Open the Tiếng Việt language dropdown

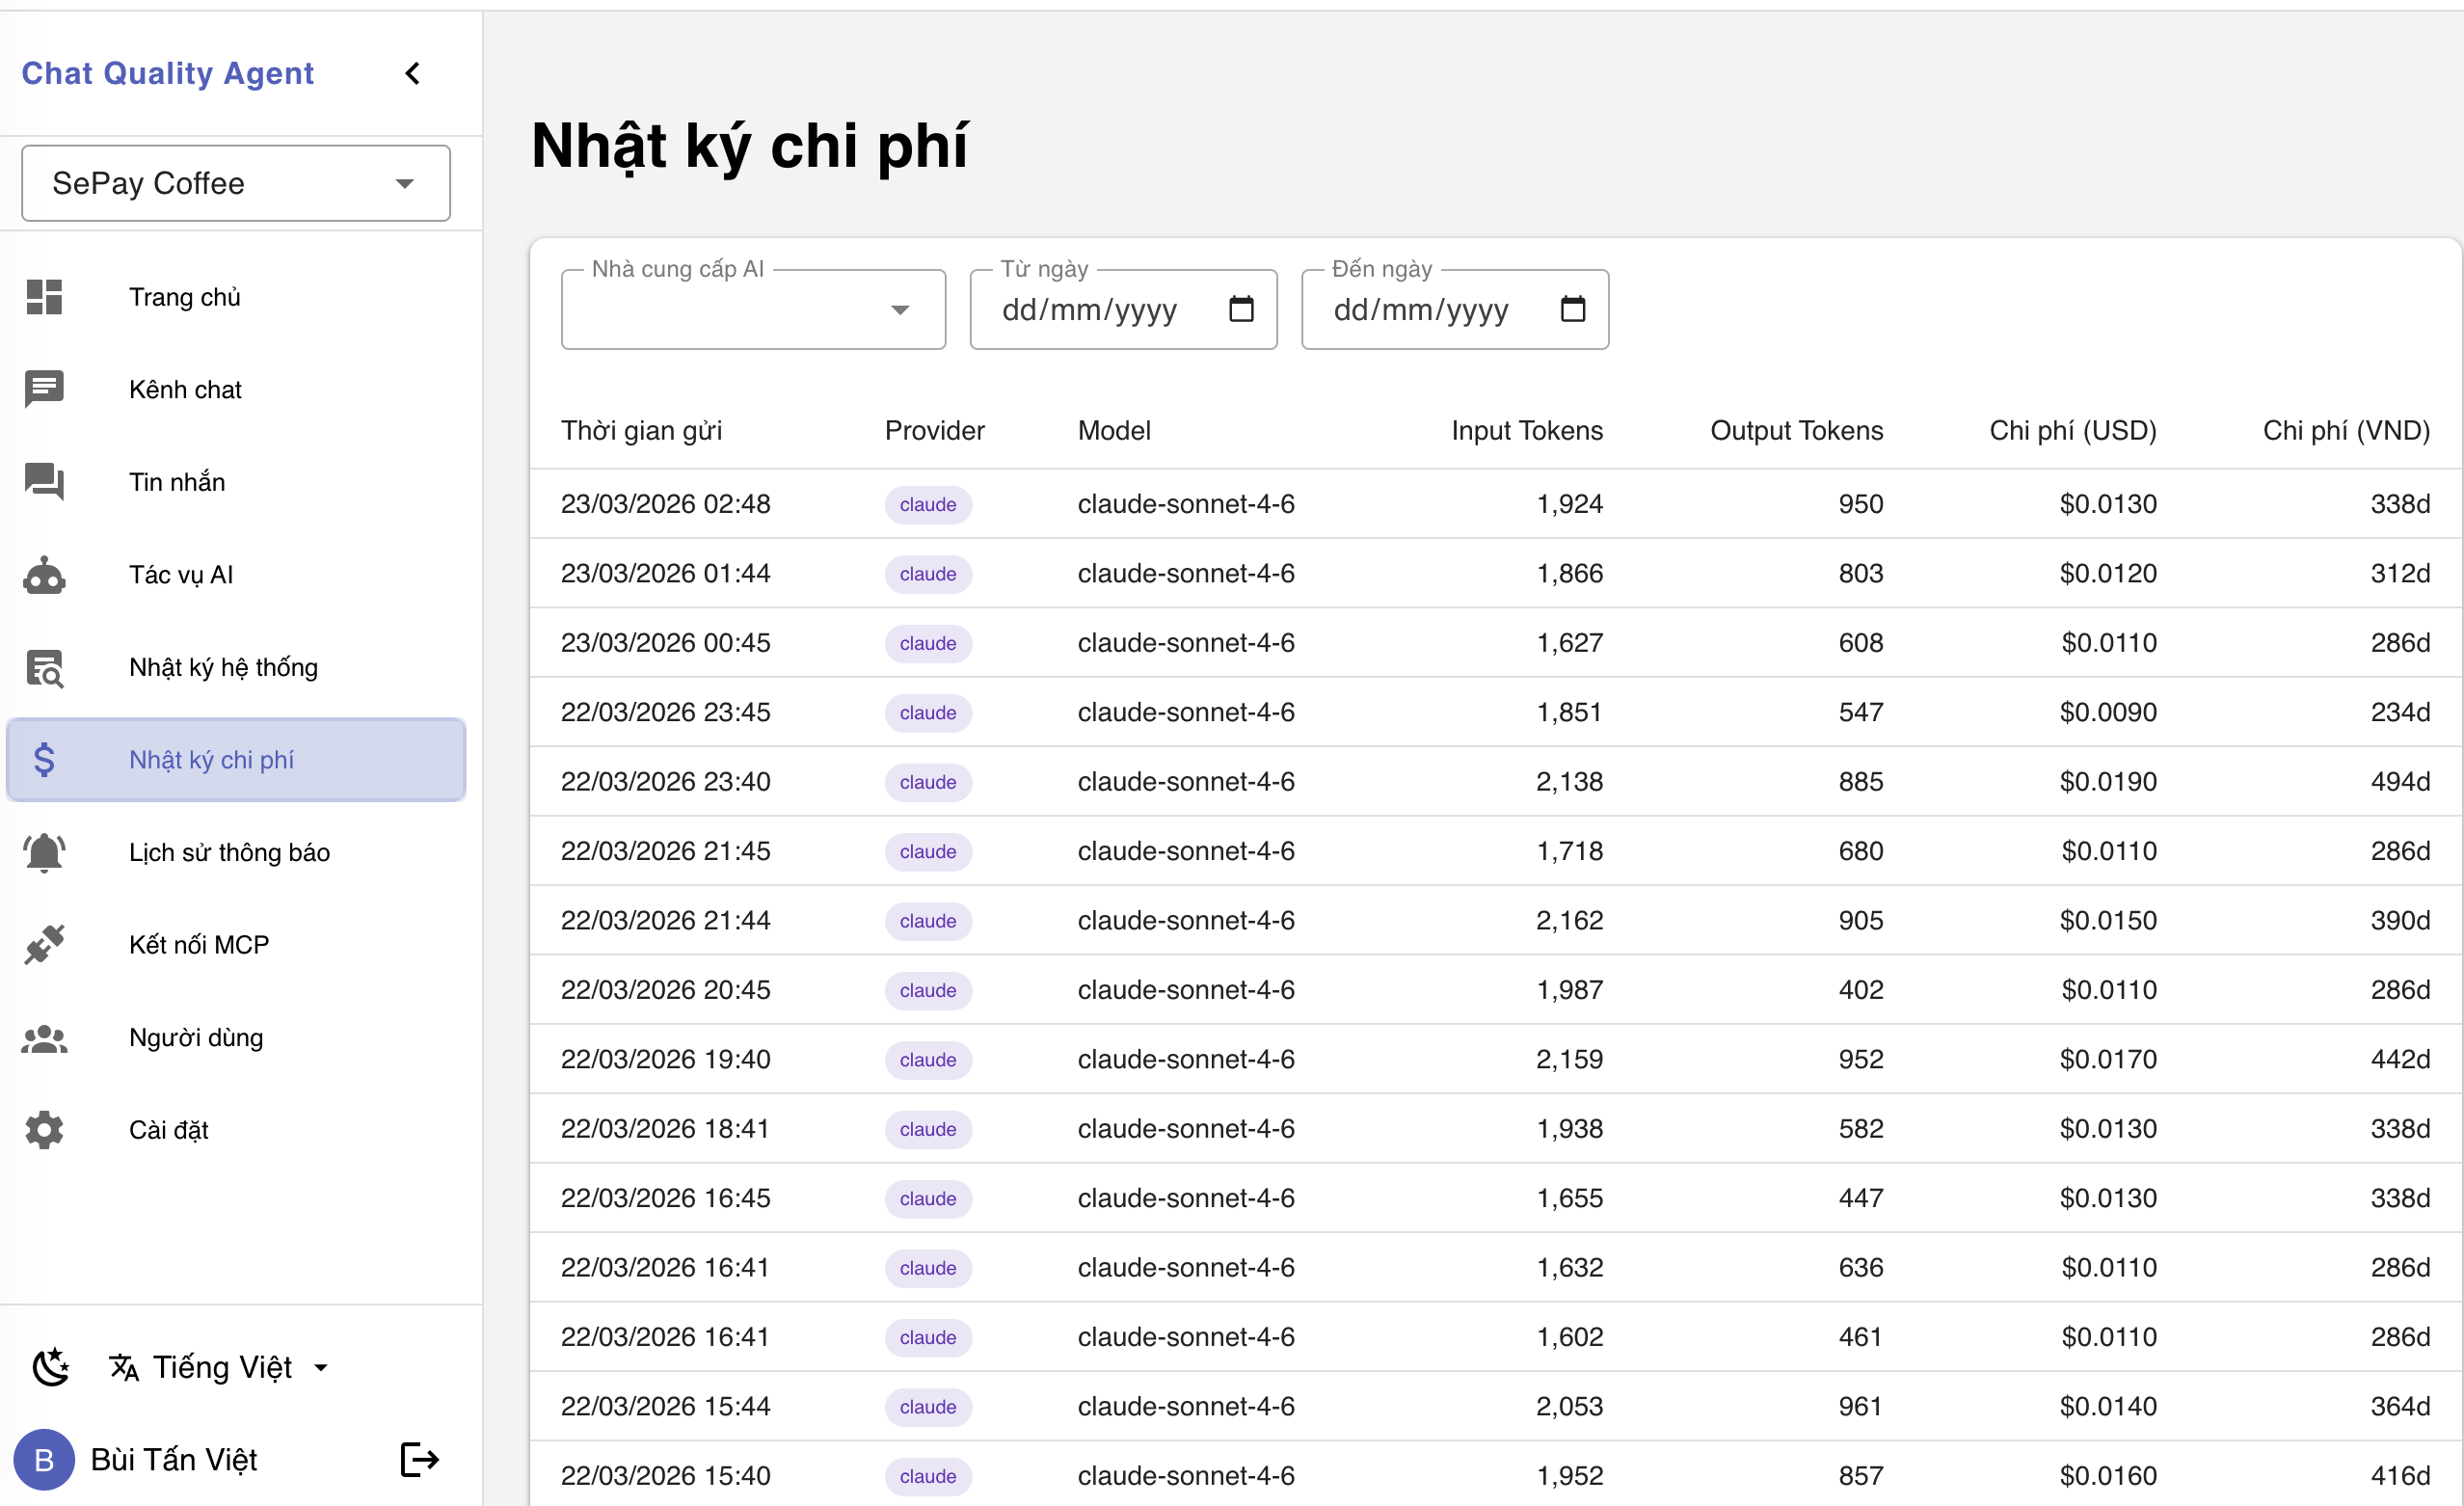tap(222, 1367)
